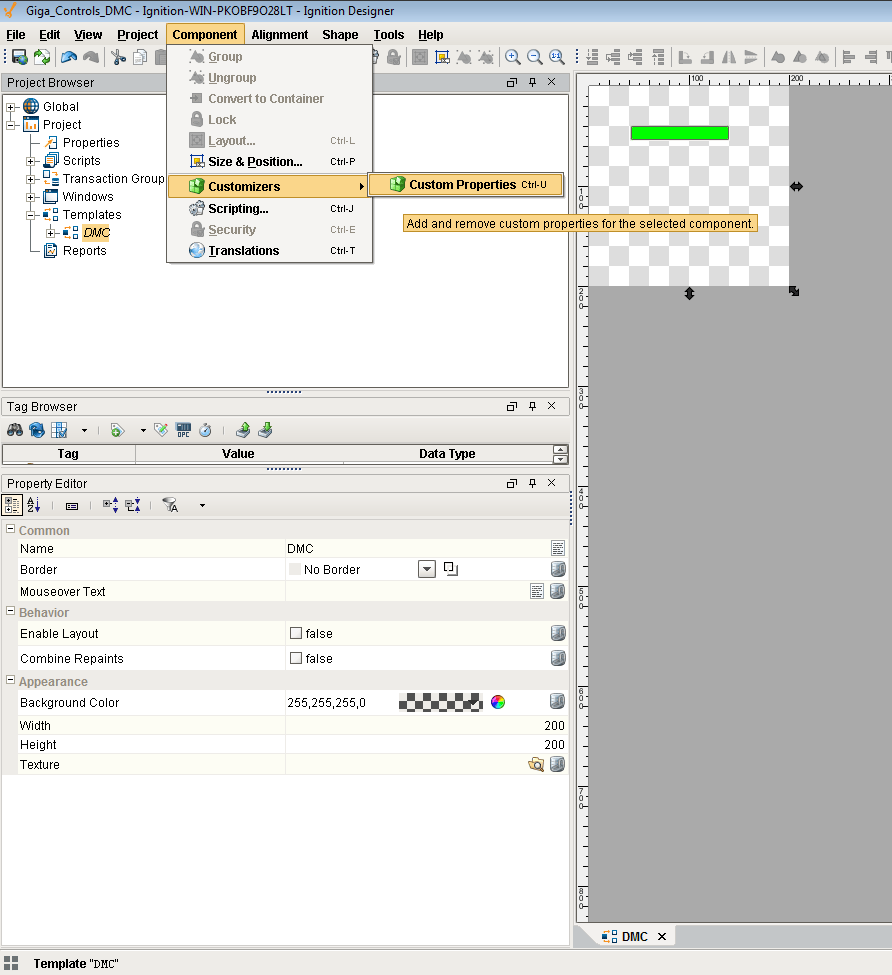Click the Background Color checkered swatch
Image resolution: width=892 pixels, height=975 pixels.
coord(440,703)
